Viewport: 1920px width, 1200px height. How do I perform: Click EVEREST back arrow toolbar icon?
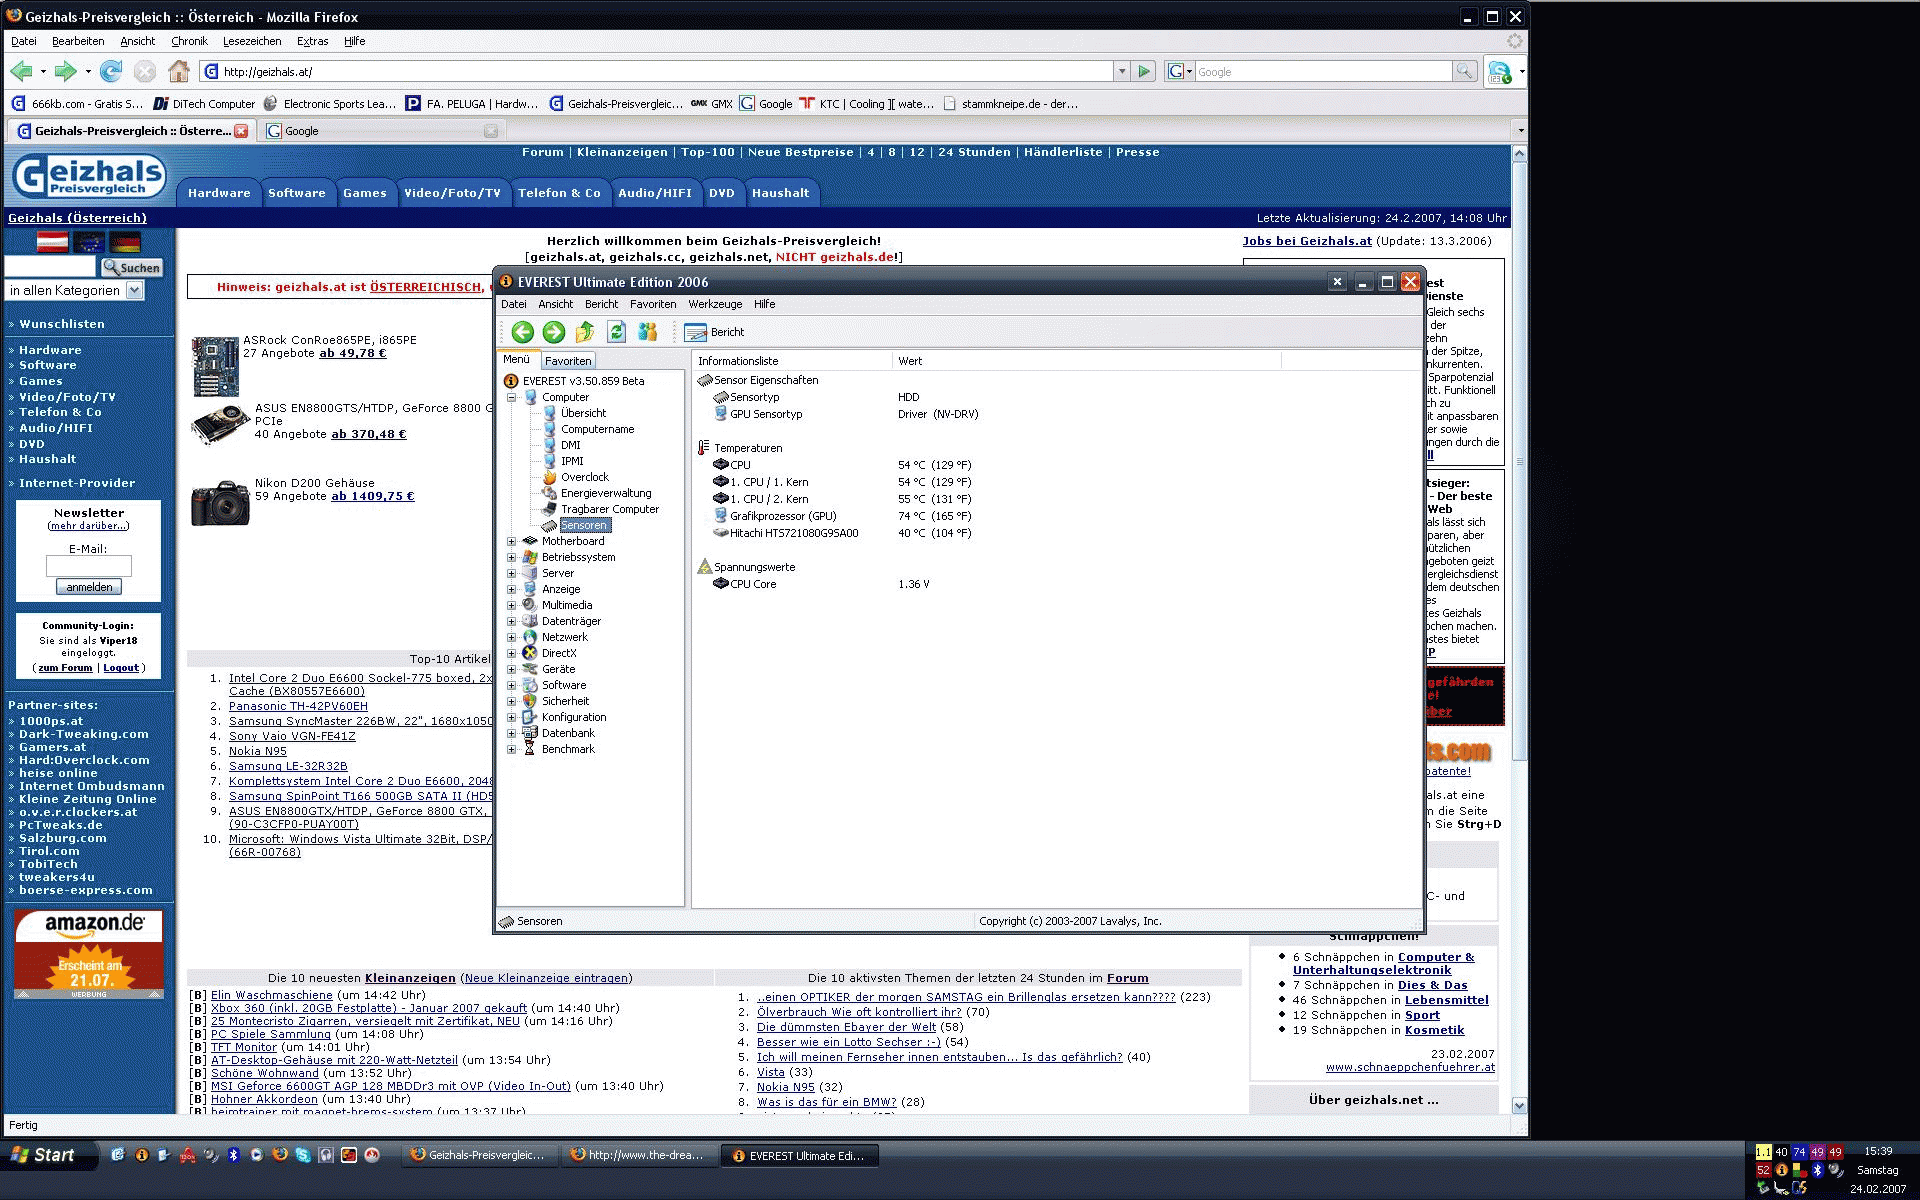coord(522,332)
